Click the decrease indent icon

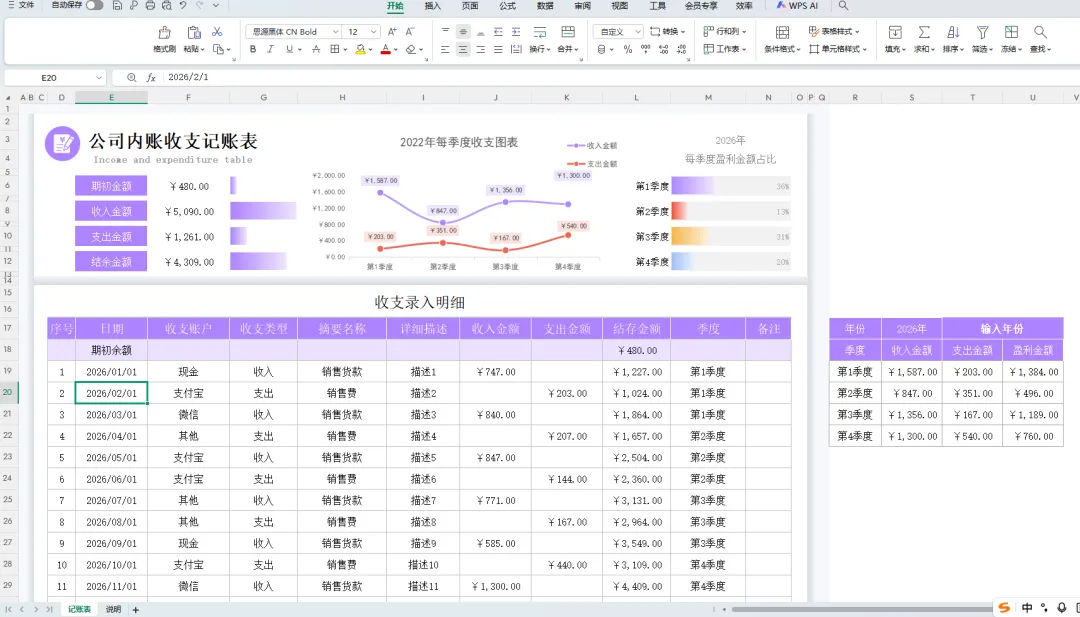(498, 32)
